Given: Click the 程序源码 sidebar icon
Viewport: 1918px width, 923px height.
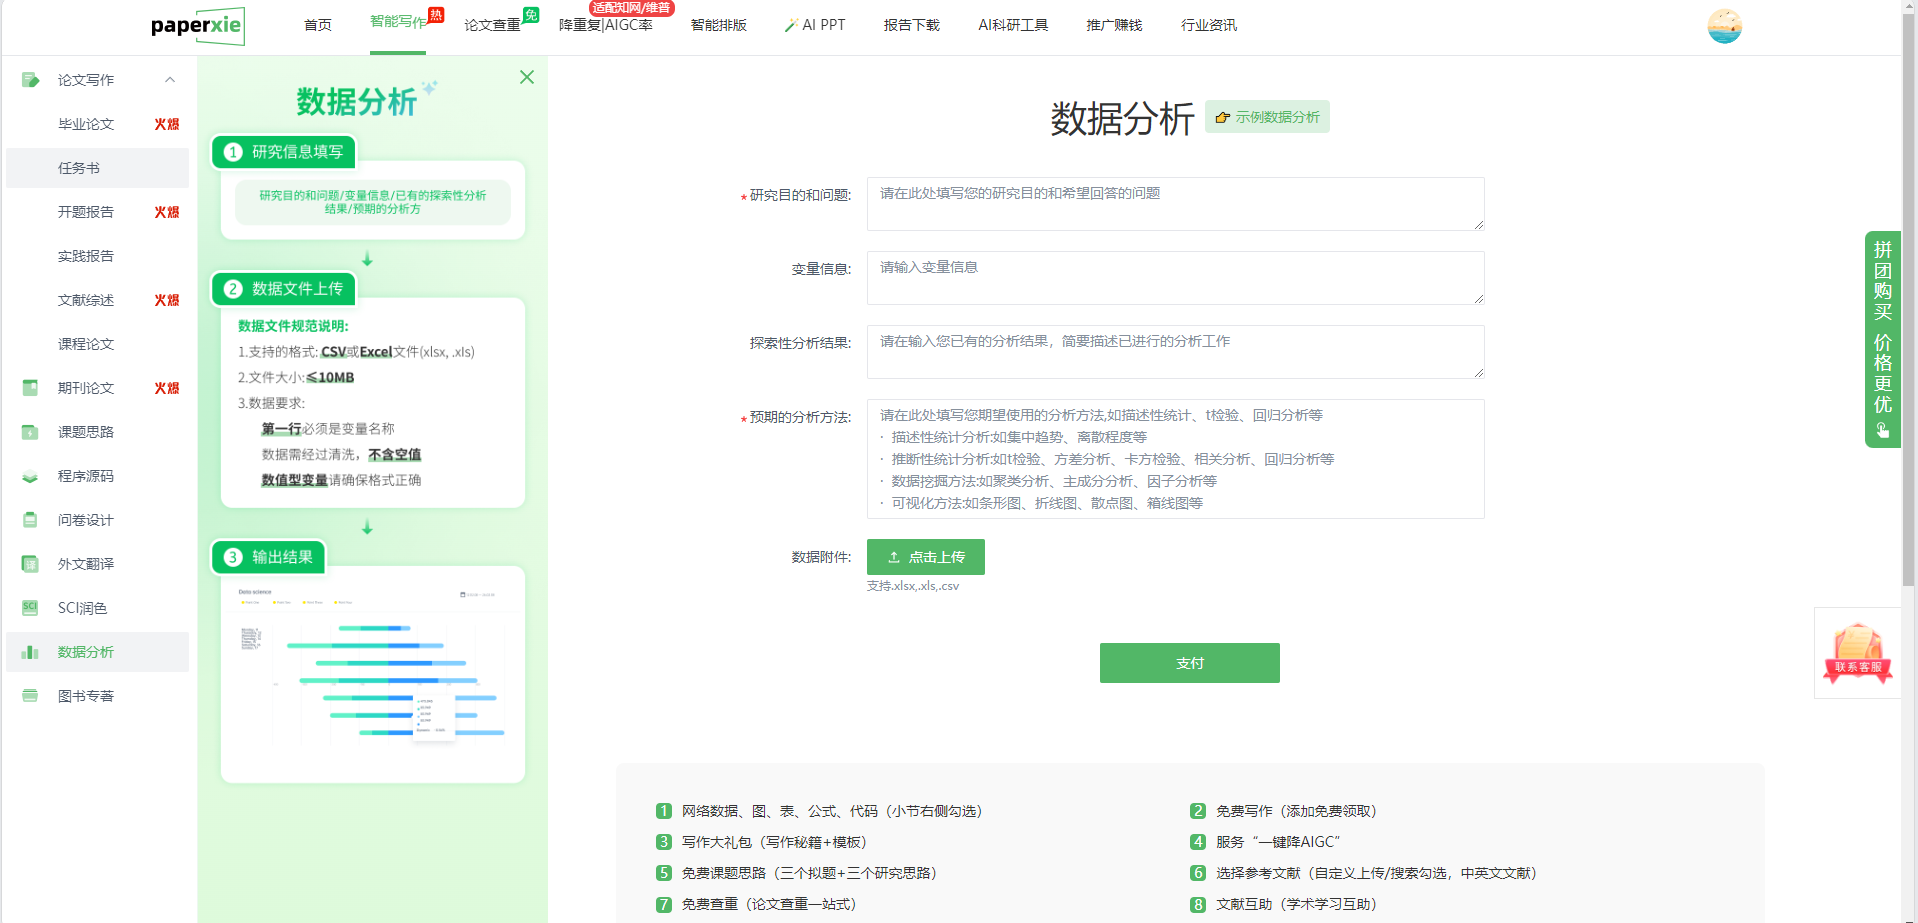Looking at the screenshot, I should click(30, 476).
